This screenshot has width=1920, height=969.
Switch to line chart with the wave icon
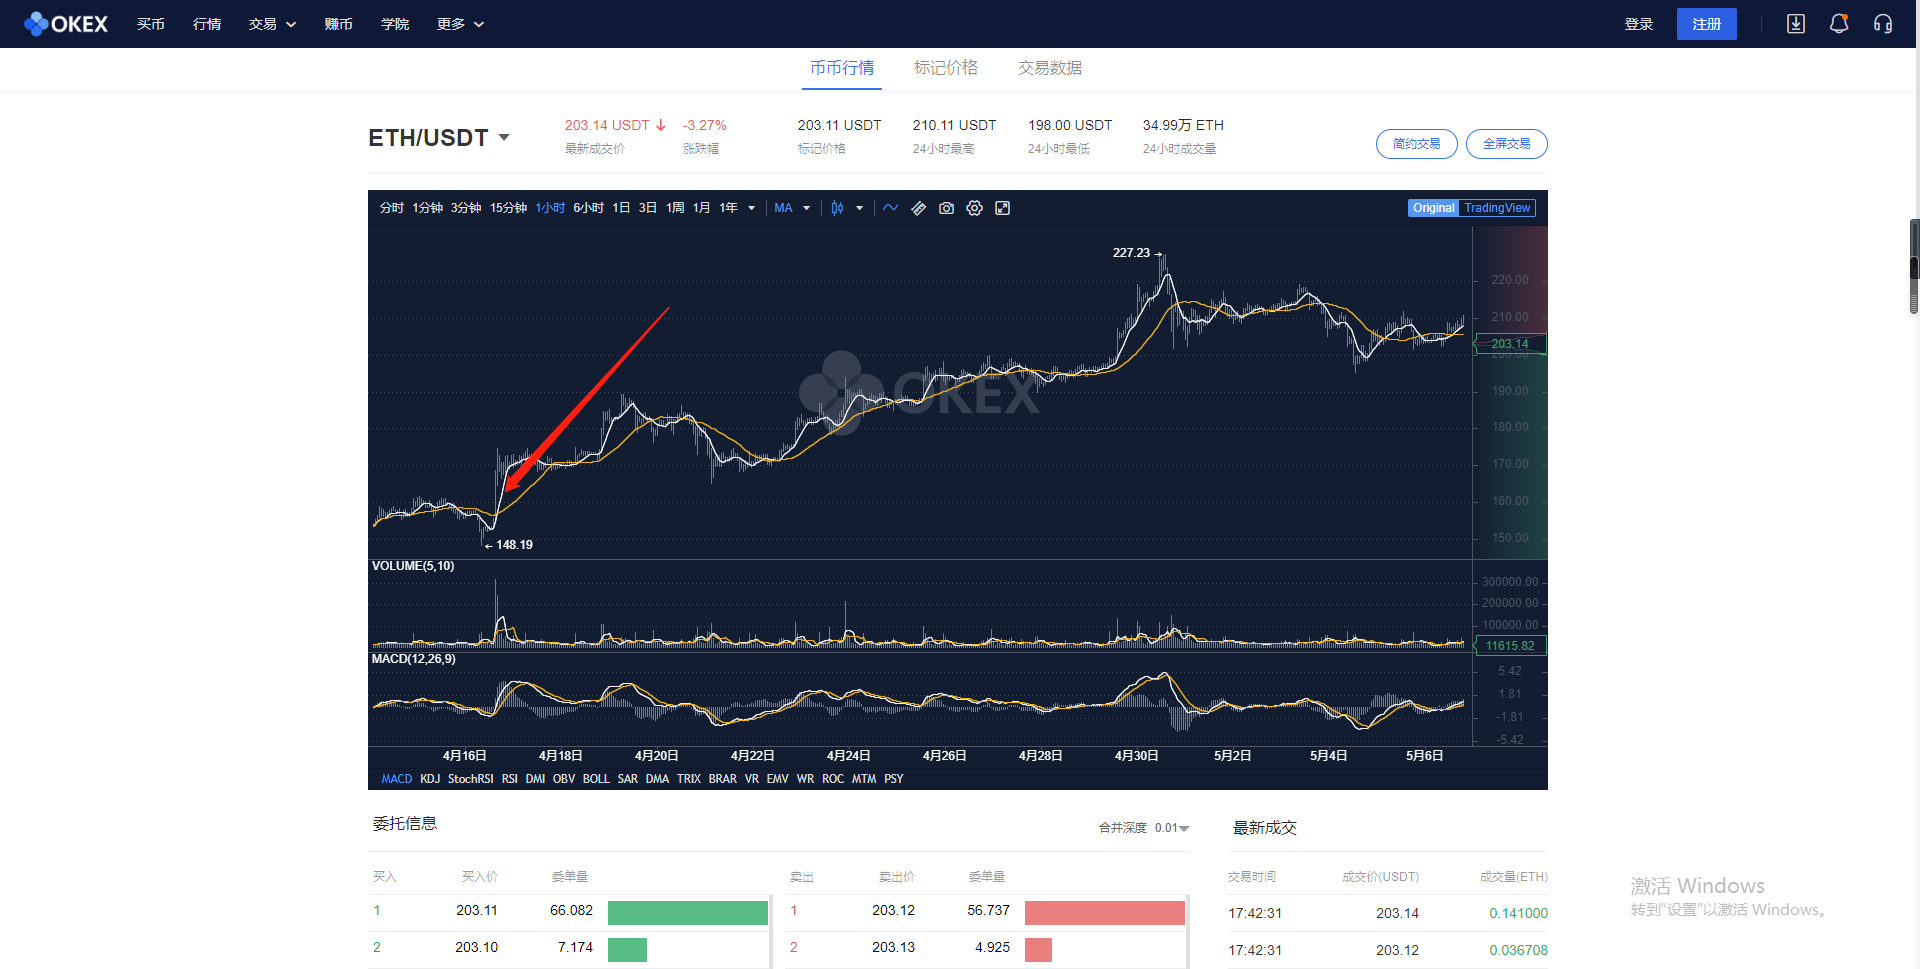coord(890,208)
